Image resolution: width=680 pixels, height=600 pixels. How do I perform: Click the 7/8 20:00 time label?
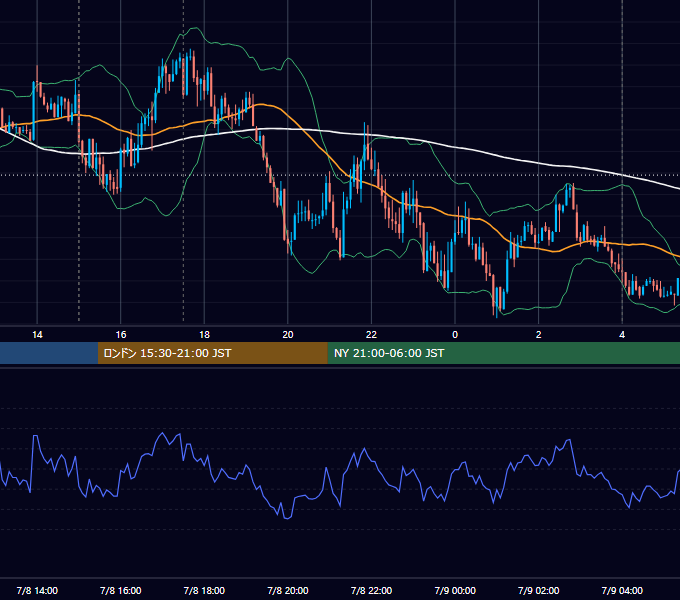288,590
